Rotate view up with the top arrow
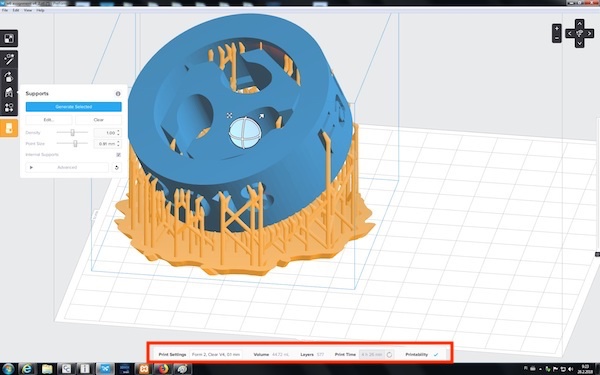Image resolution: width=600 pixels, height=375 pixels. tap(579, 24)
